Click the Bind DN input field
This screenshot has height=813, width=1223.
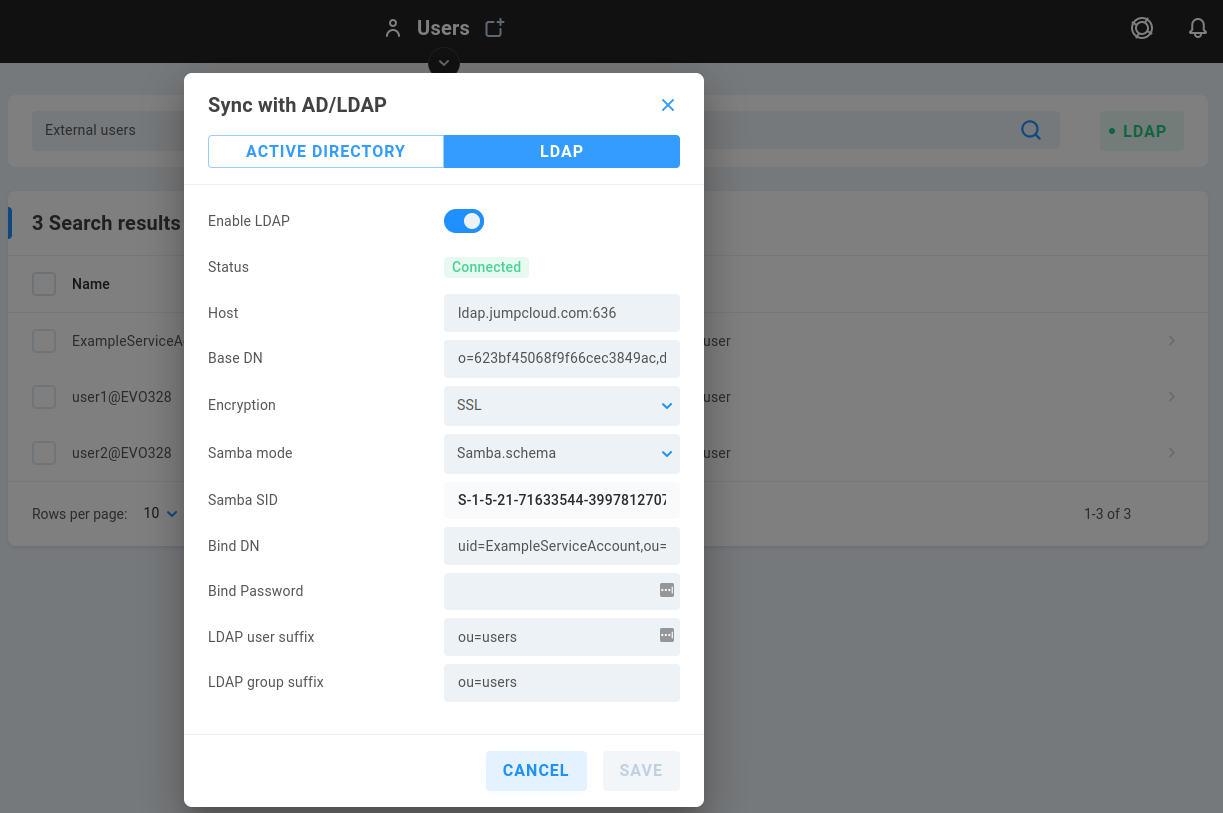click(562, 546)
